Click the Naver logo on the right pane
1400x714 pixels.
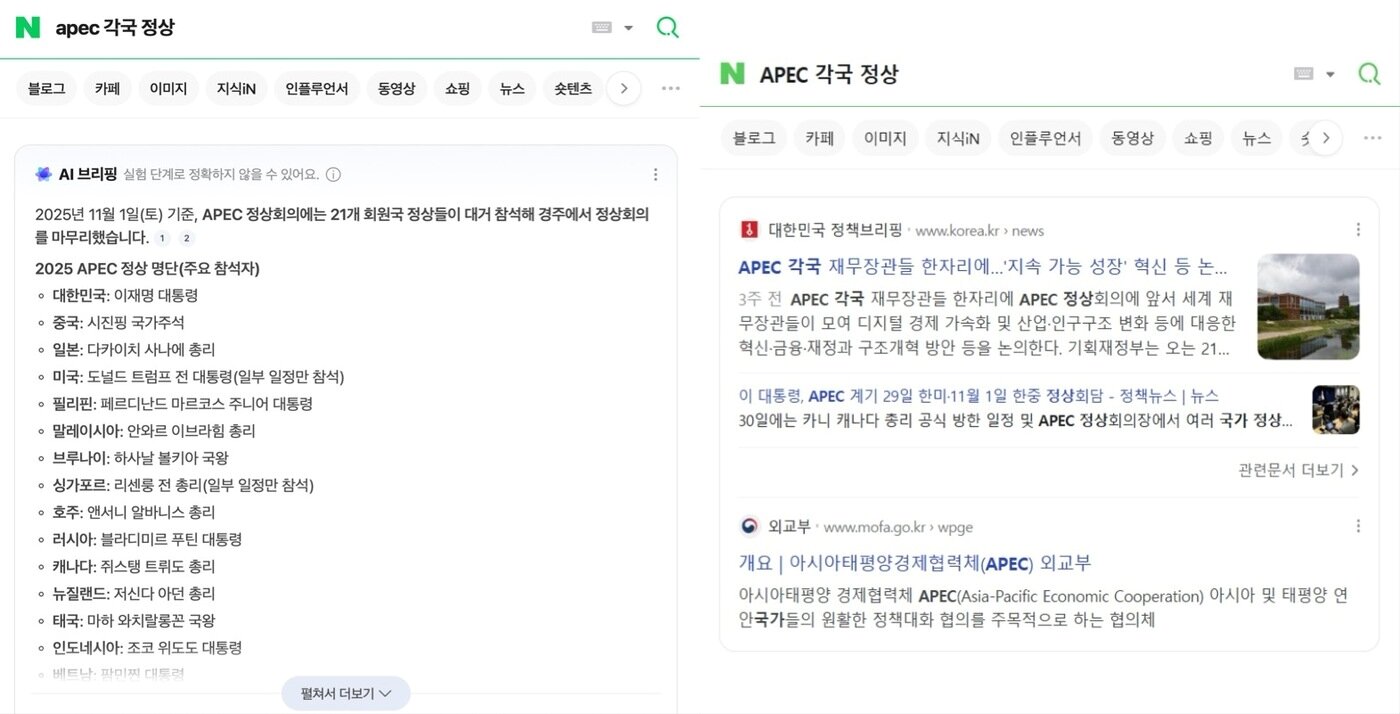click(x=731, y=73)
